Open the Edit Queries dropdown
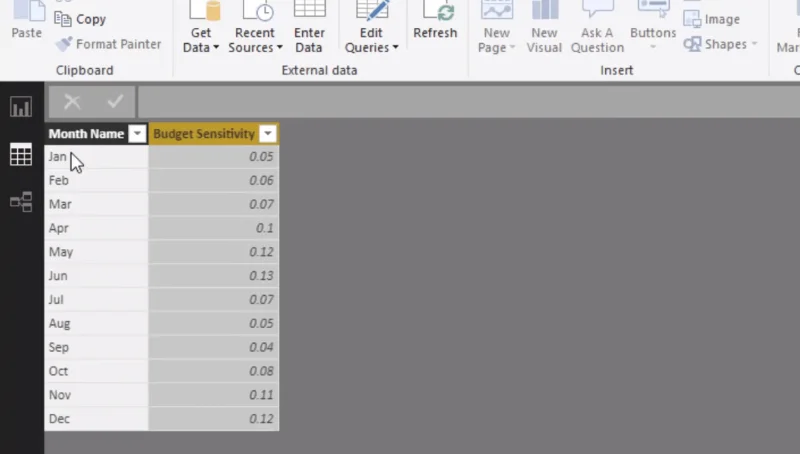Screen dimensions: 800x454 pos(371,28)
